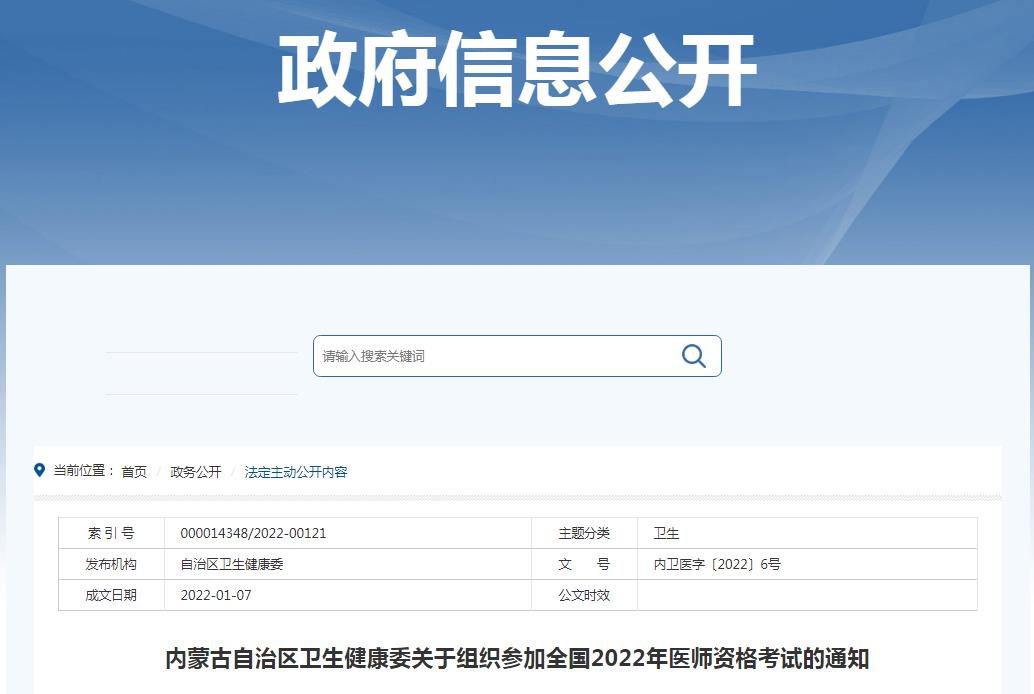
Task: Click the 主题分类 label cell
Action: tap(584, 533)
